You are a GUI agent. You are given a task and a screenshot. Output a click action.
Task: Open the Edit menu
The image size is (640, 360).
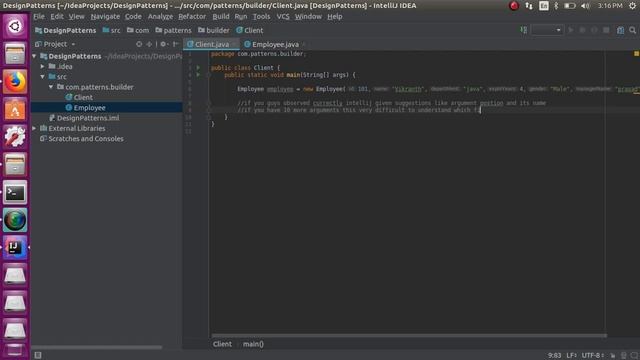click(x=57, y=17)
